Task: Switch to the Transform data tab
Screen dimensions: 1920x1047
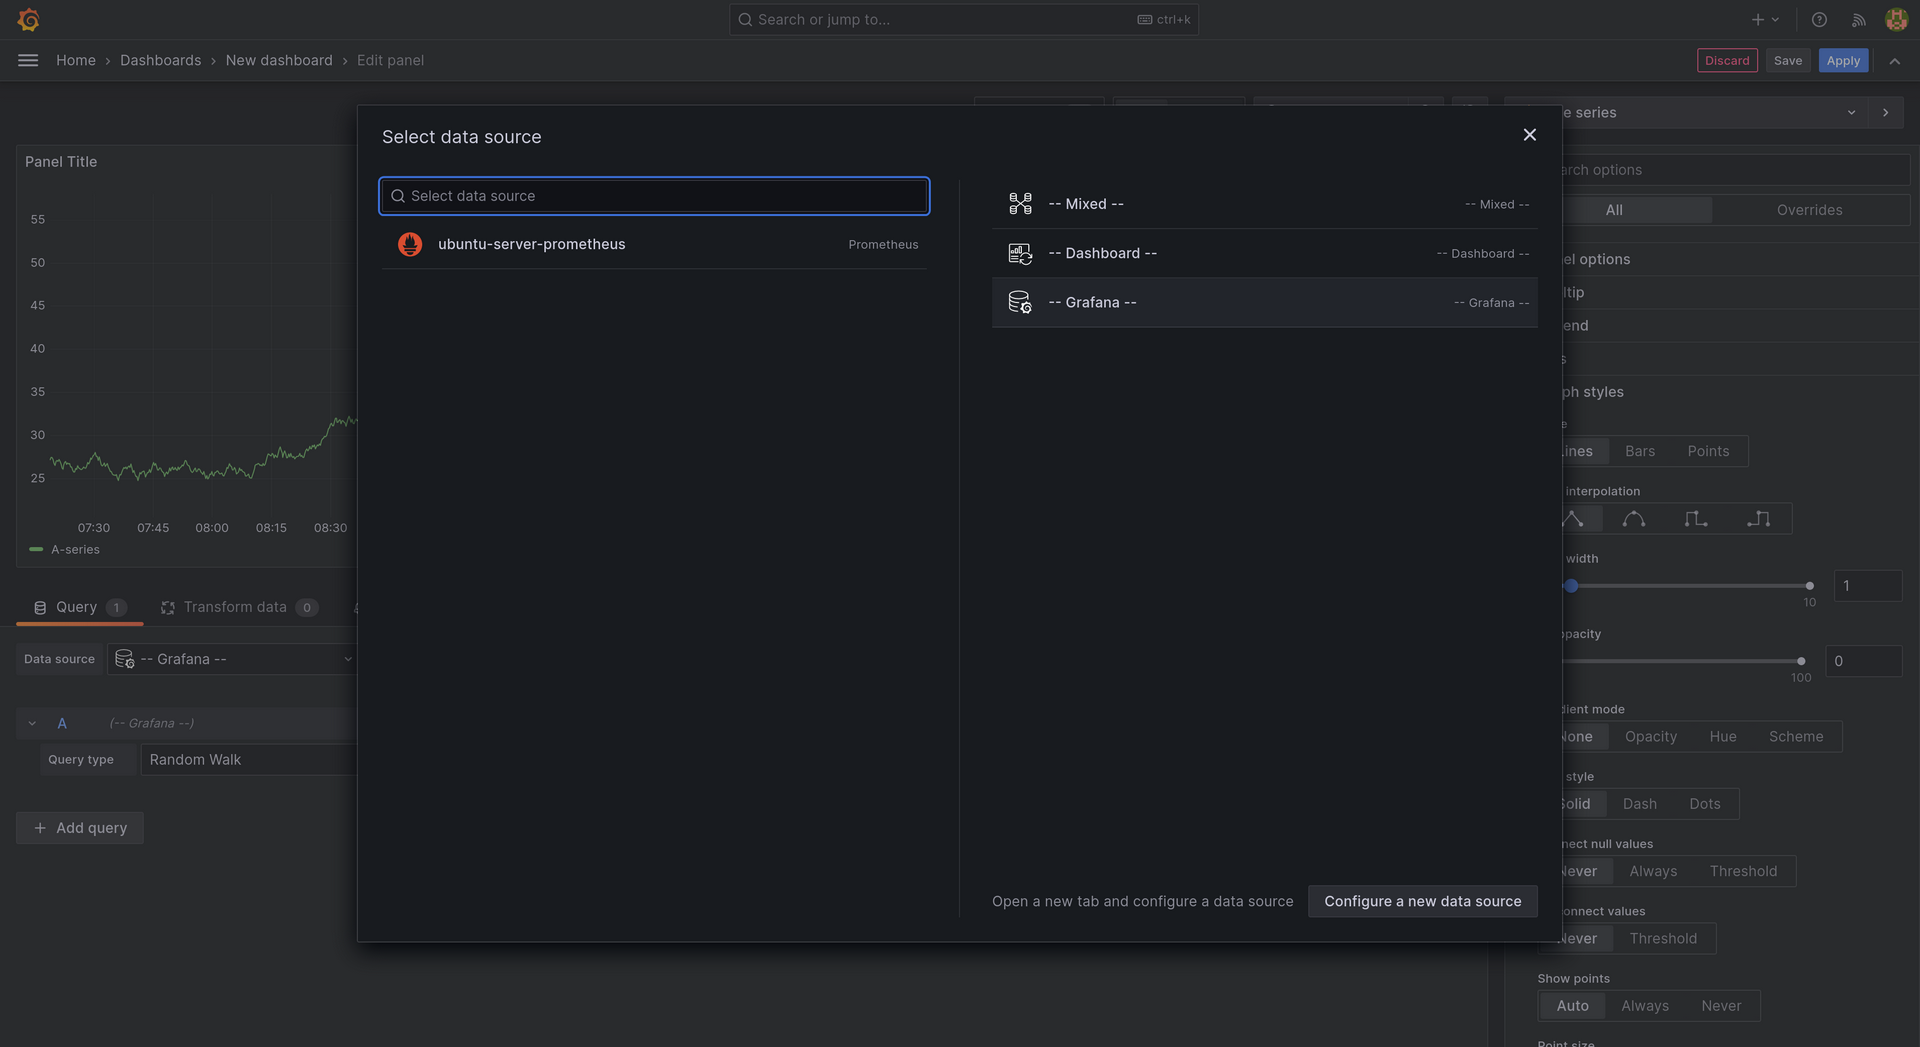Action: (239, 608)
